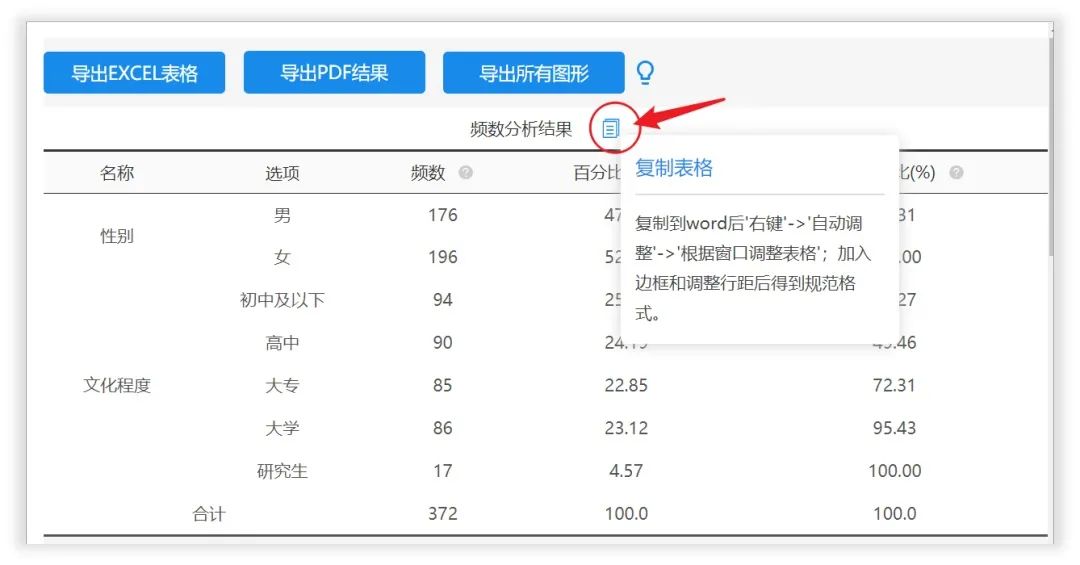The image size is (1080, 565).
Task: Click the 导出PDF结果 button
Action: 334,72
